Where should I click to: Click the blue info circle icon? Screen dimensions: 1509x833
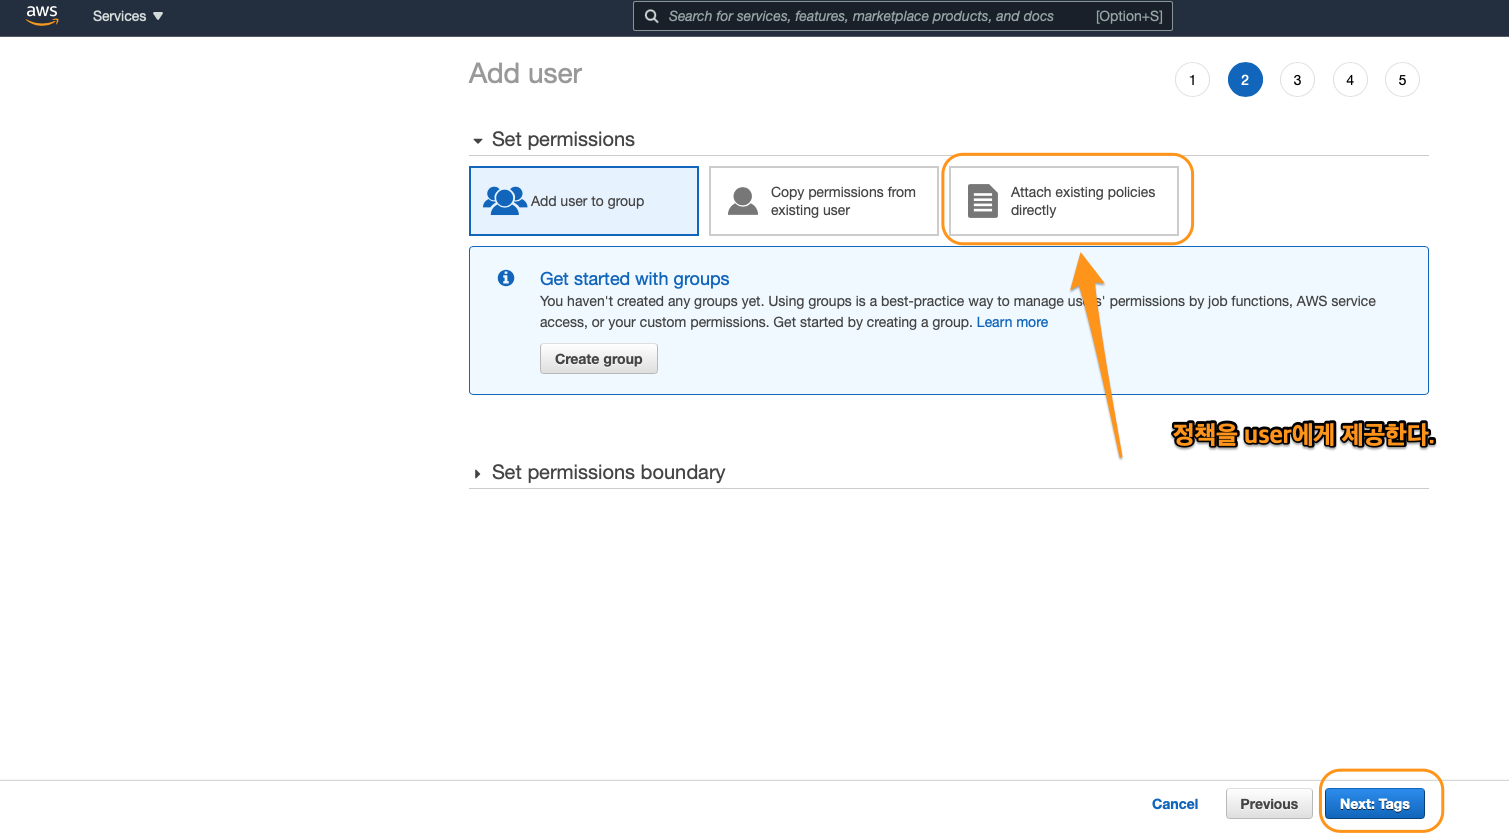click(506, 278)
